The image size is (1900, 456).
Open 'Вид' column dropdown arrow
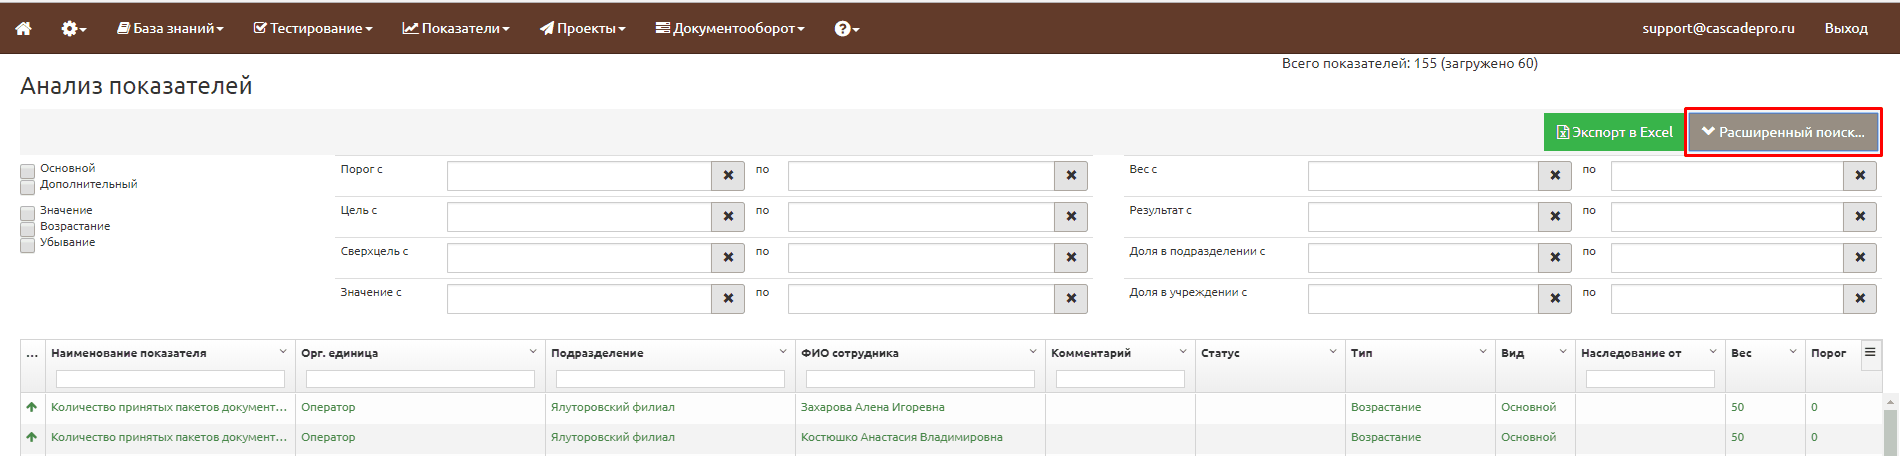pos(1563,352)
